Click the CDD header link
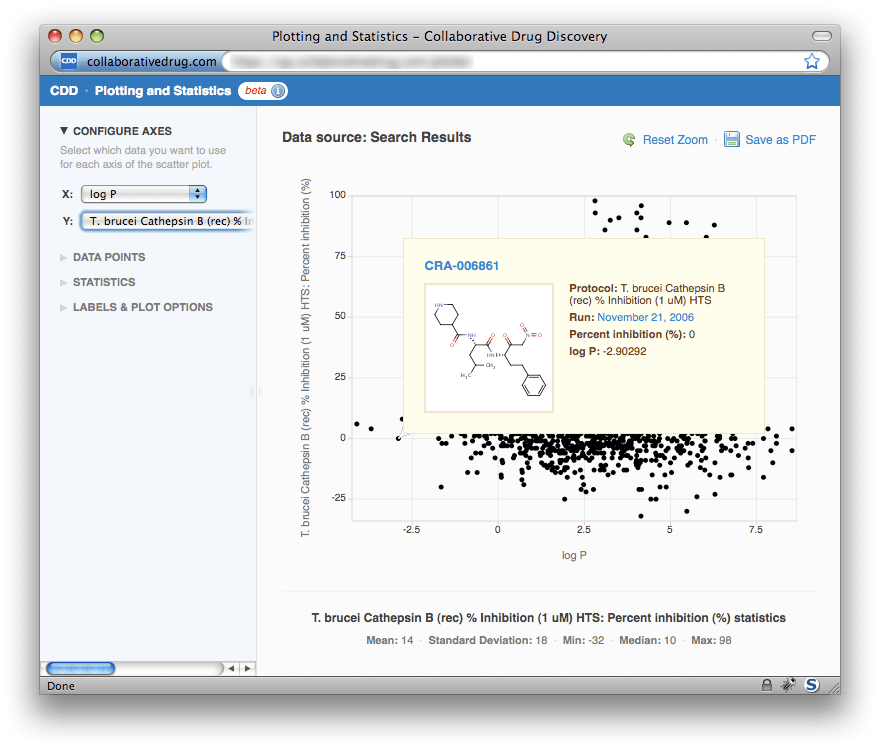880x749 pixels. pos(64,91)
